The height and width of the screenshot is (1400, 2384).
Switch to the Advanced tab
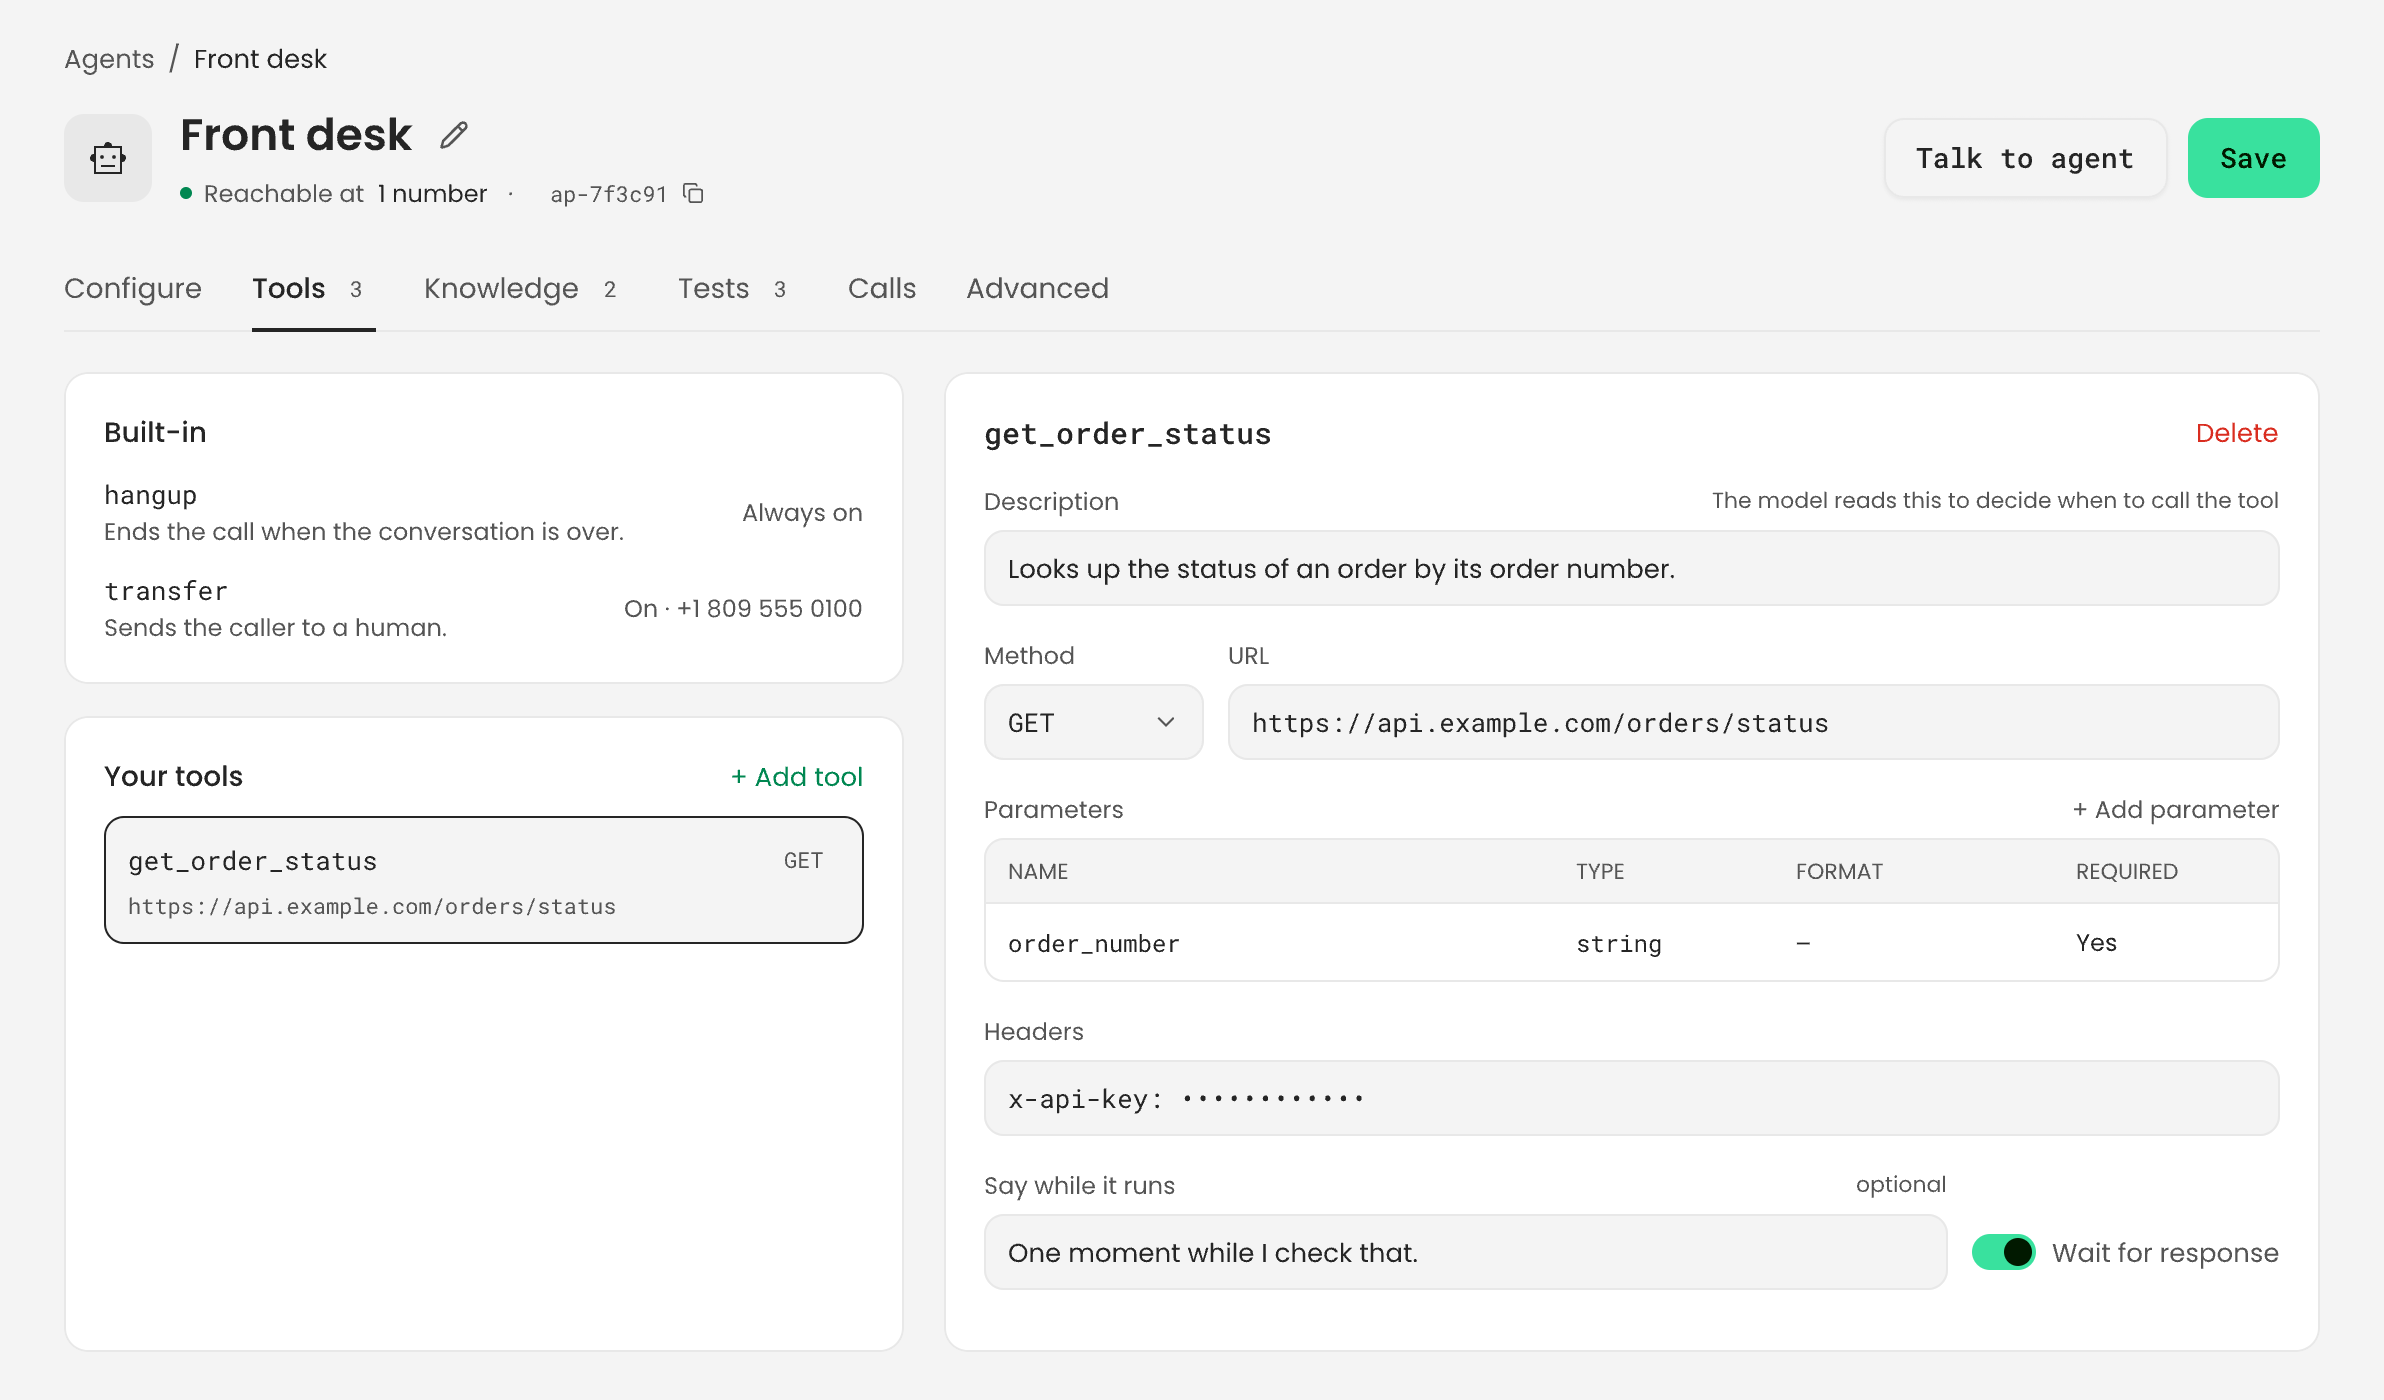coord(1037,288)
